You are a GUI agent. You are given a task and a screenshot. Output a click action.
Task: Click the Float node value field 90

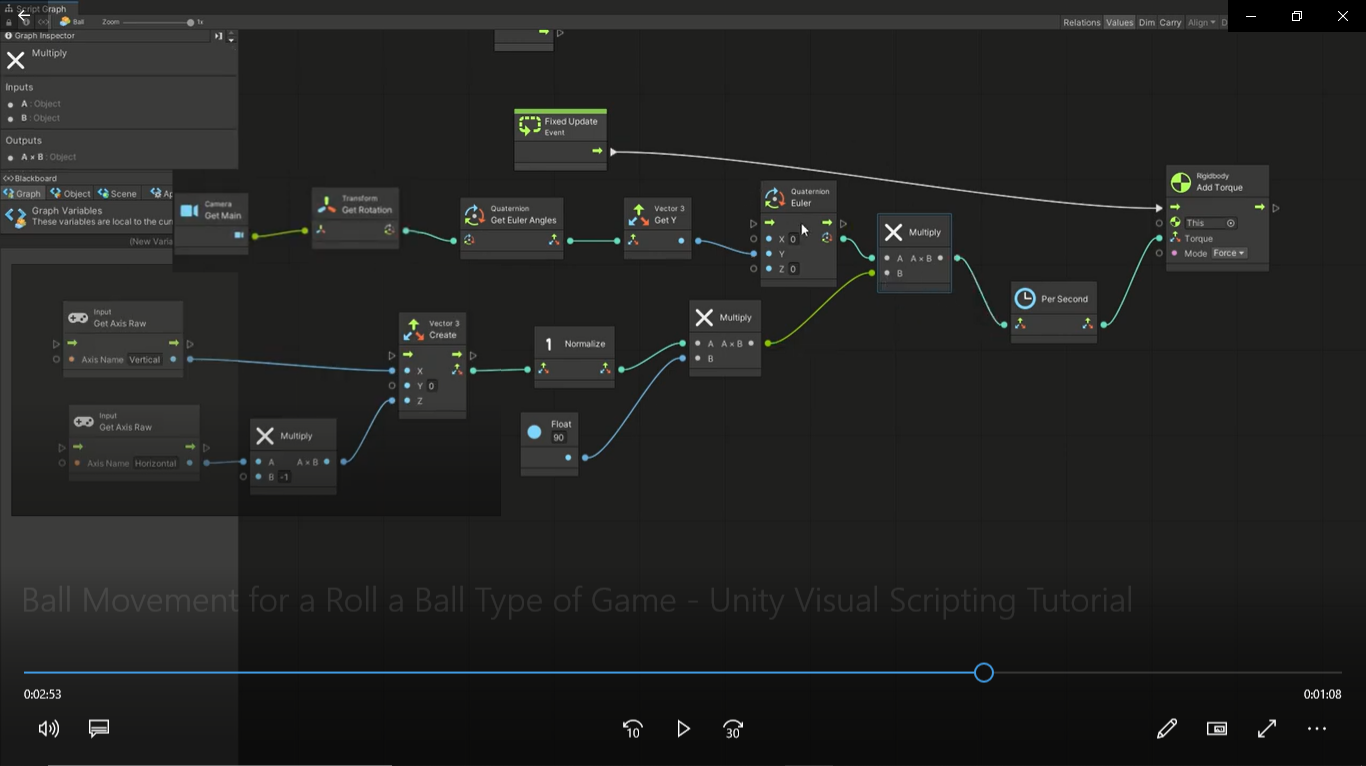click(x=558, y=438)
